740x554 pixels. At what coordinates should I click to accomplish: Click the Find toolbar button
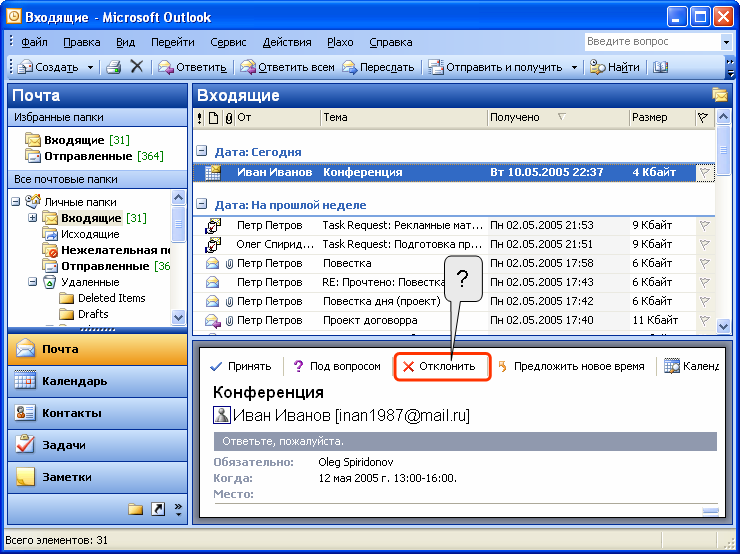point(614,67)
